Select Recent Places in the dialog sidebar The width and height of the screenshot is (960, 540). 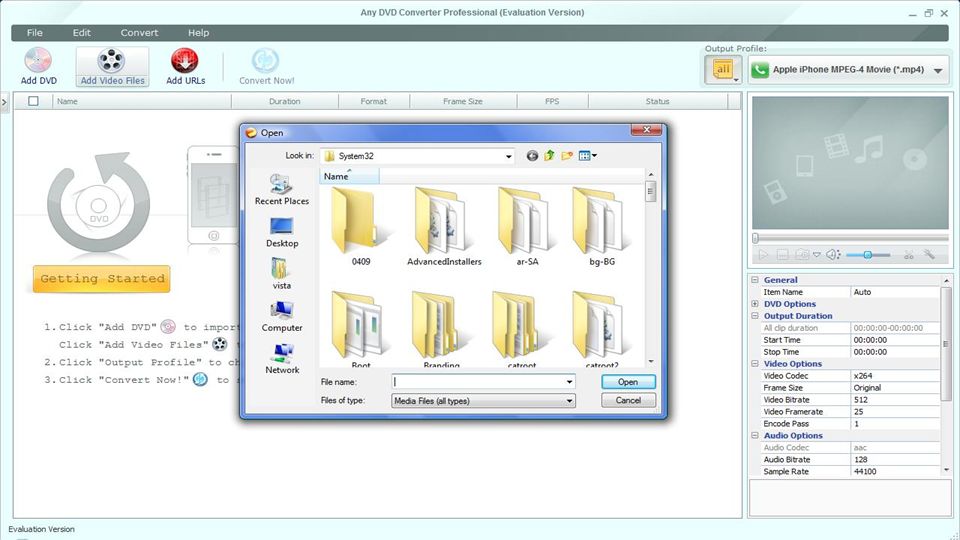click(x=282, y=189)
